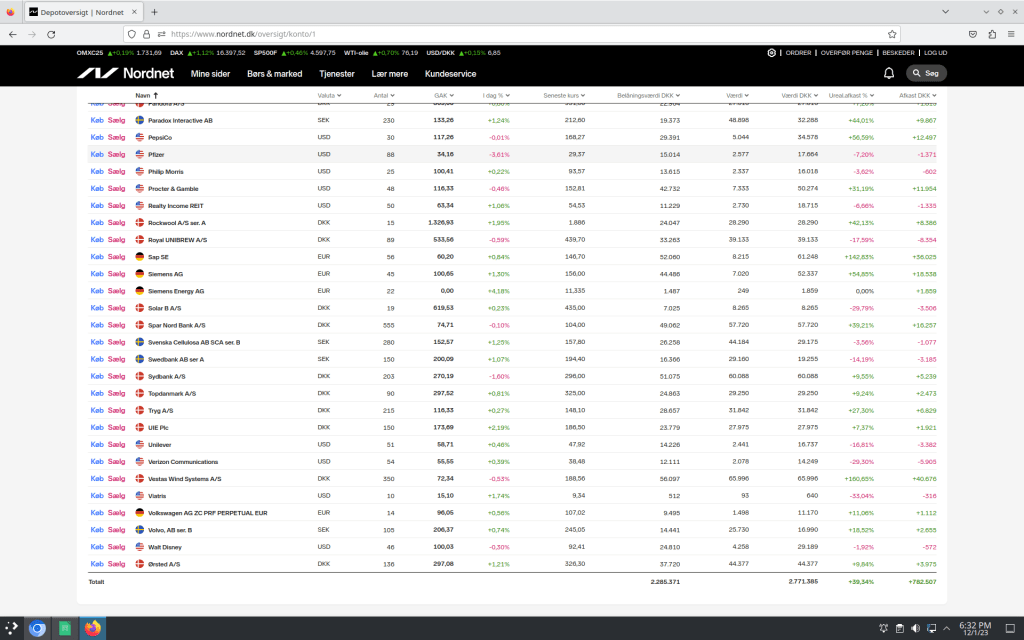The width and height of the screenshot is (1024, 640).
Task: Expand the Afkast DKK column dropdown
Action: click(919, 95)
